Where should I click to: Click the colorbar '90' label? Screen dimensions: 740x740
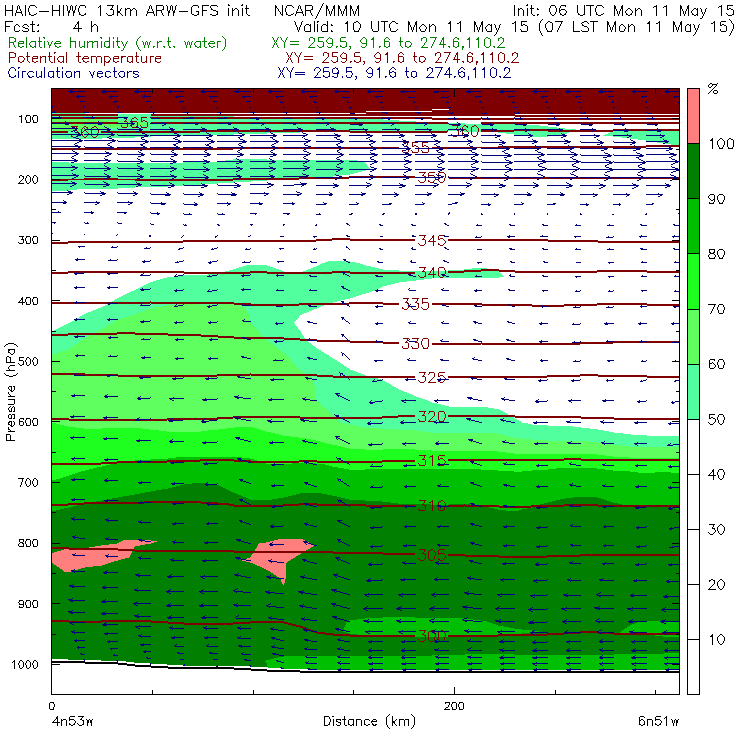point(716,199)
